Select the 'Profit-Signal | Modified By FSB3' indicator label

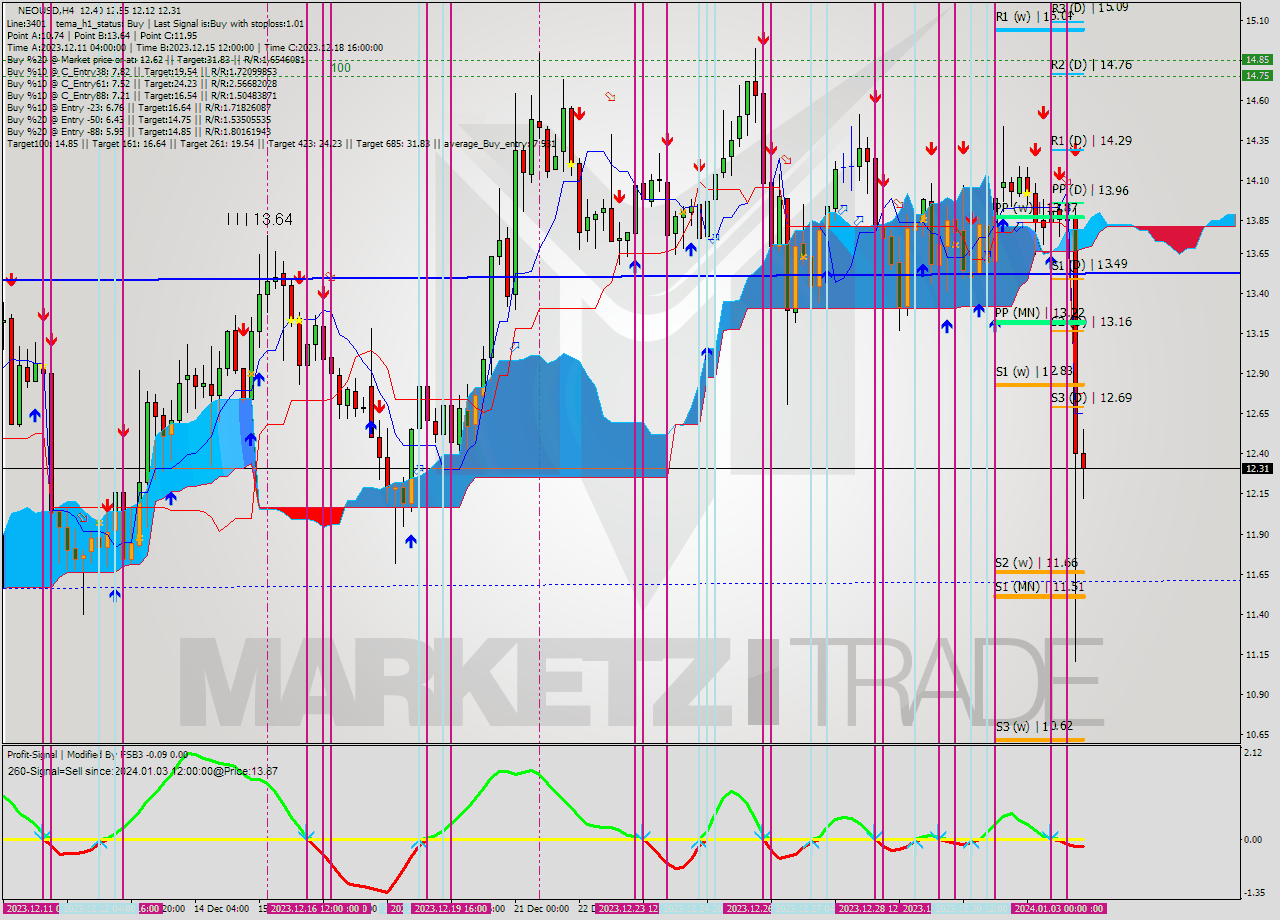click(97, 754)
